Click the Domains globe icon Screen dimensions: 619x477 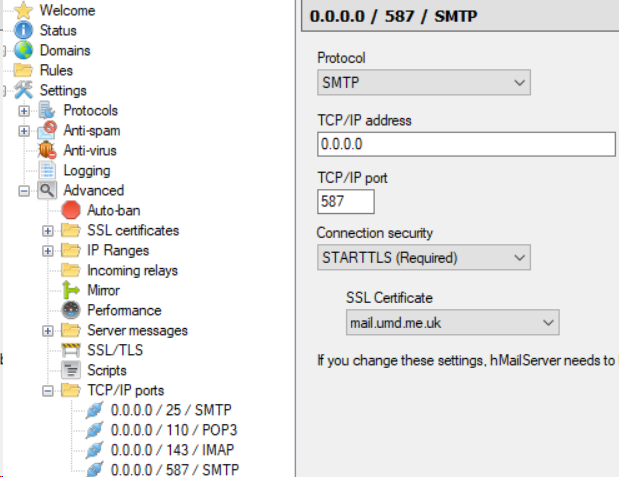click(23, 51)
